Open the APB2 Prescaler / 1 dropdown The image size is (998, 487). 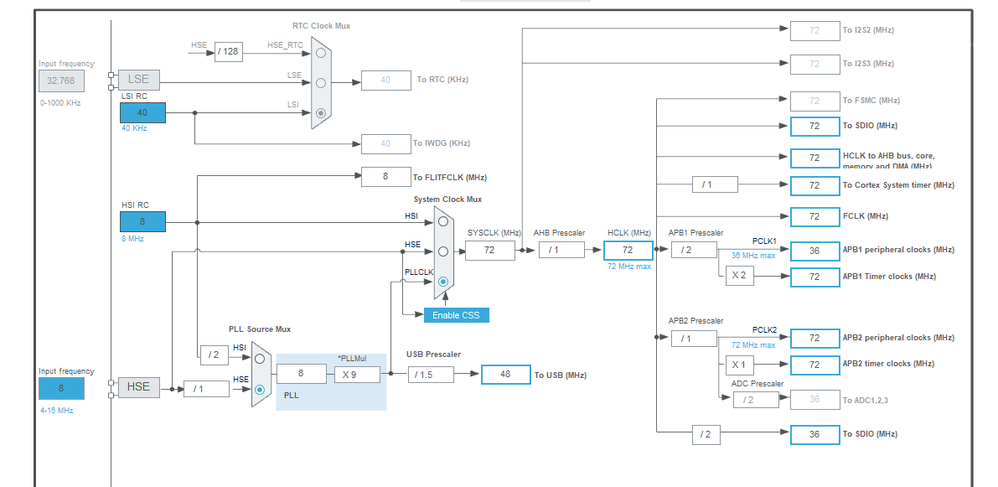click(x=694, y=339)
